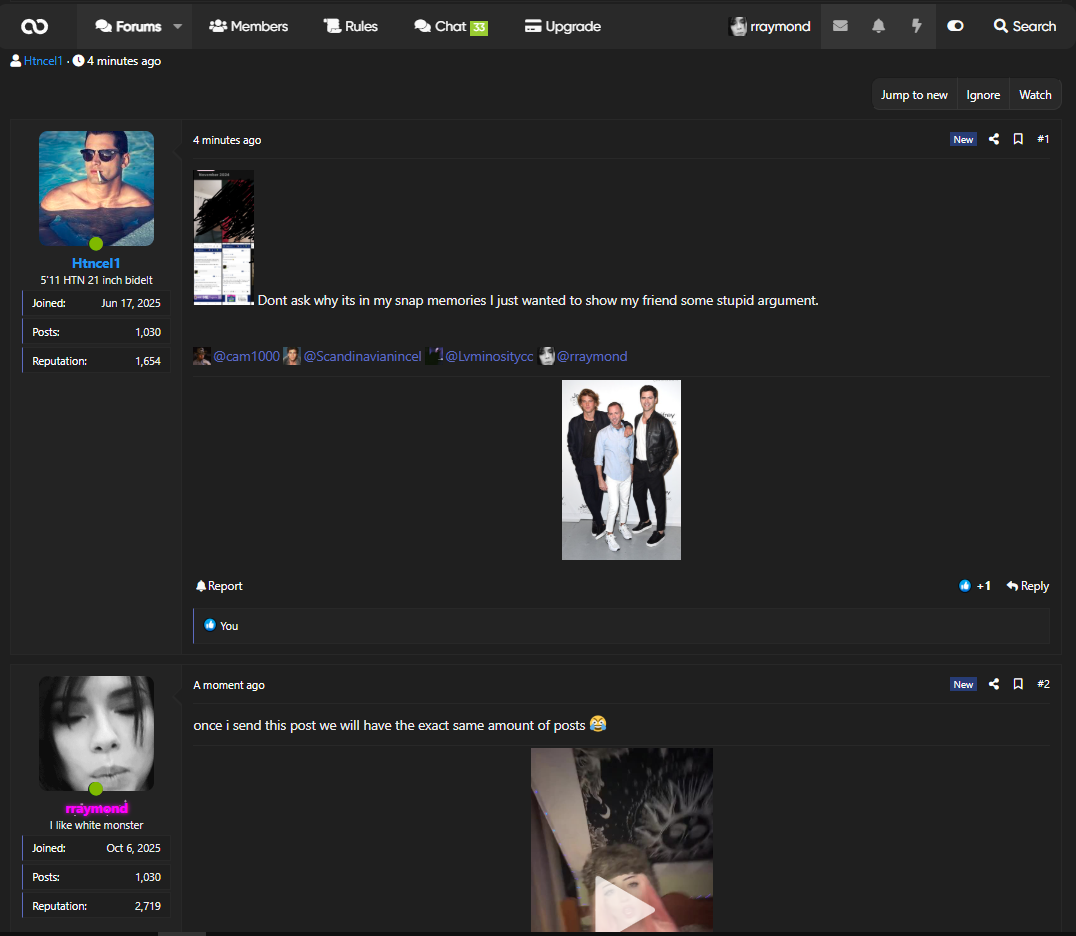1076x936 pixels.
Task: Open the rraymond account menu
Action: pos(770,26)
